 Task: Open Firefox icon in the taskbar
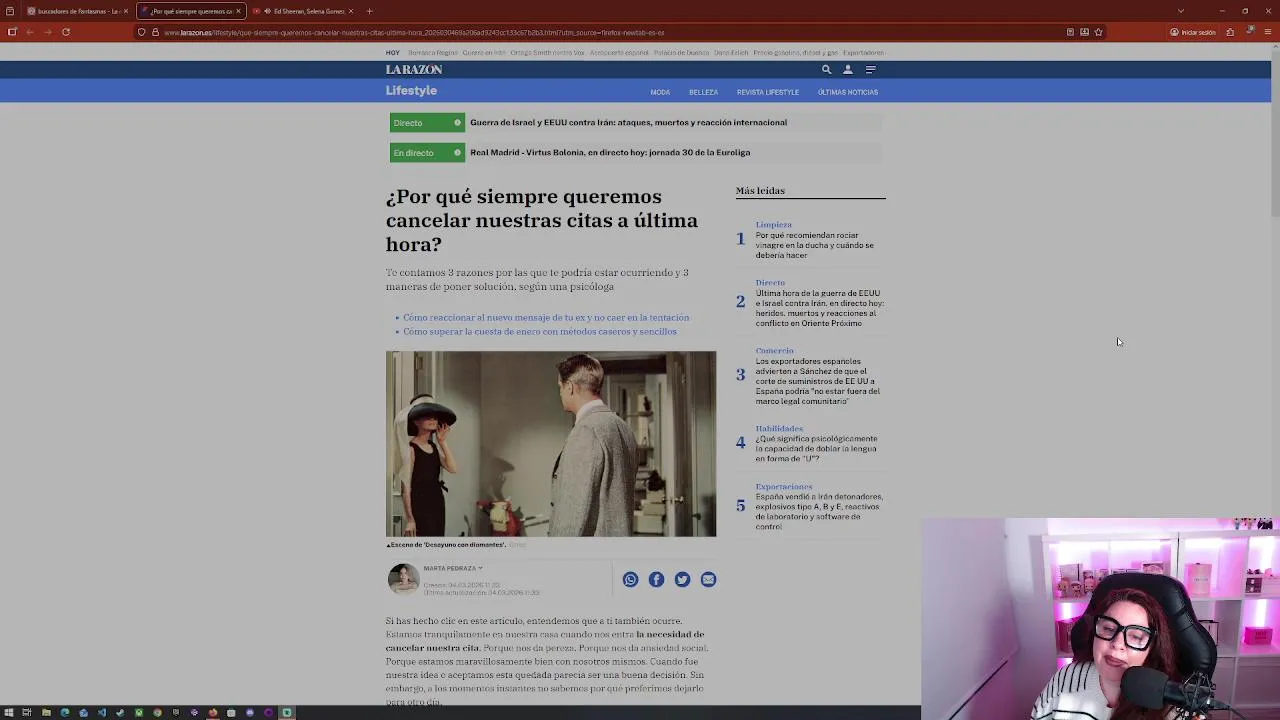coord(213,713)
